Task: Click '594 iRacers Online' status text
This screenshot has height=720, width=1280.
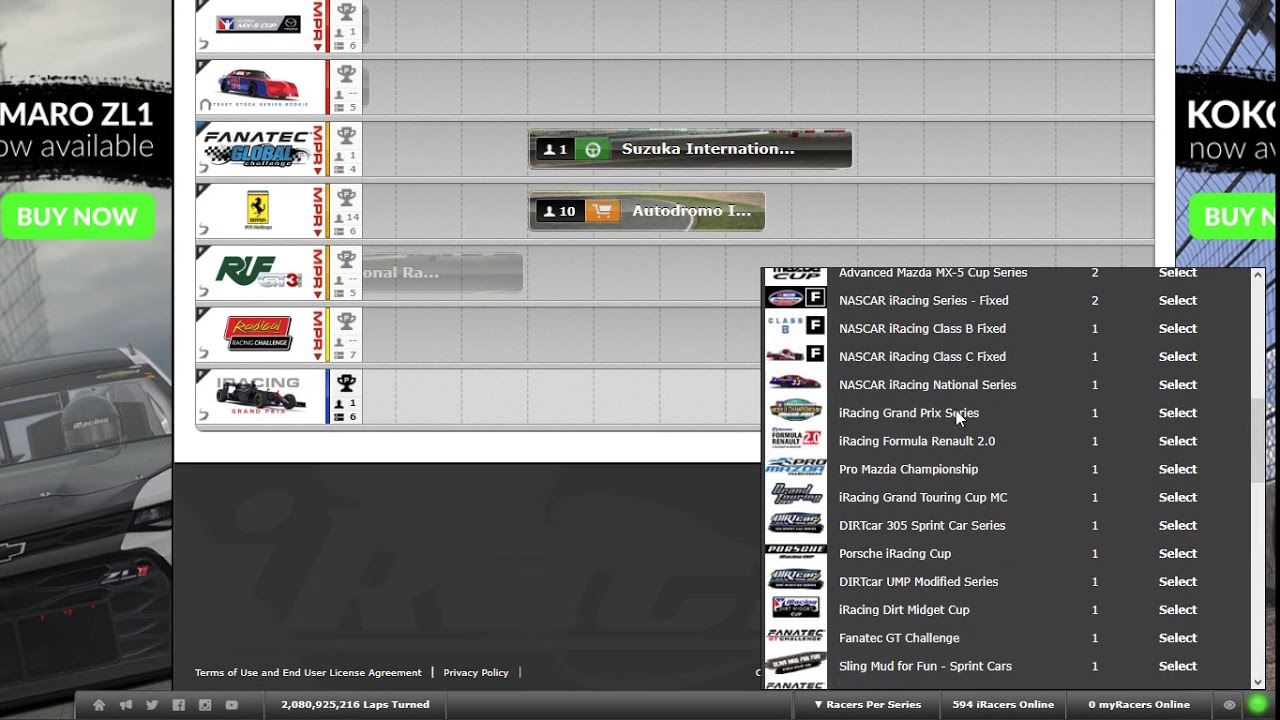Action: 1003,705
